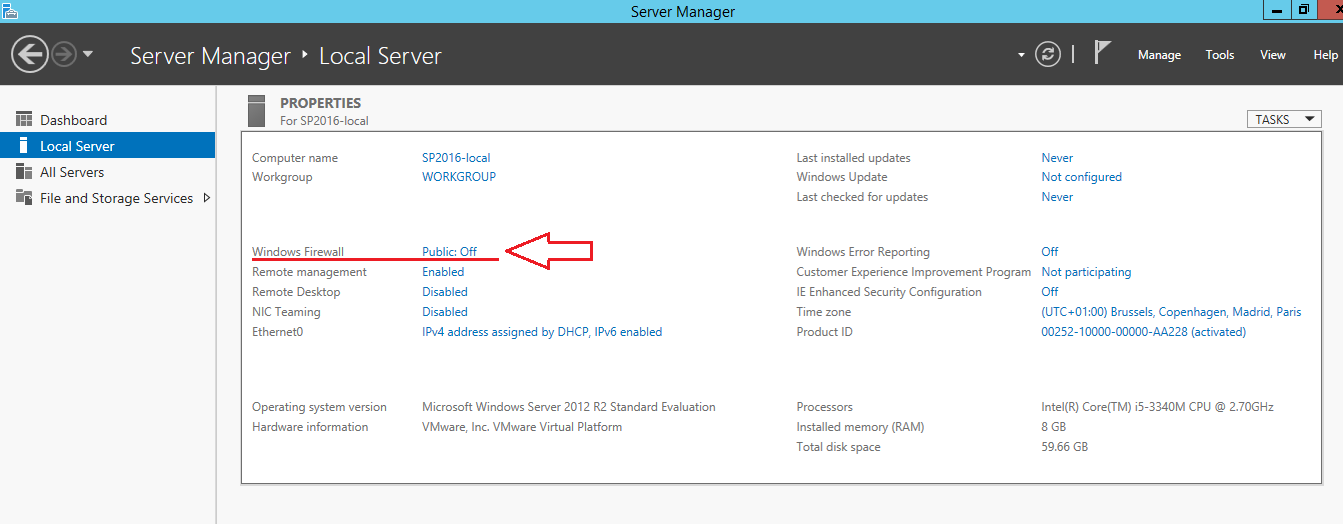Restore down the Server Manager window
This screenshot has width=1343, height=524.
point(1304,10)
